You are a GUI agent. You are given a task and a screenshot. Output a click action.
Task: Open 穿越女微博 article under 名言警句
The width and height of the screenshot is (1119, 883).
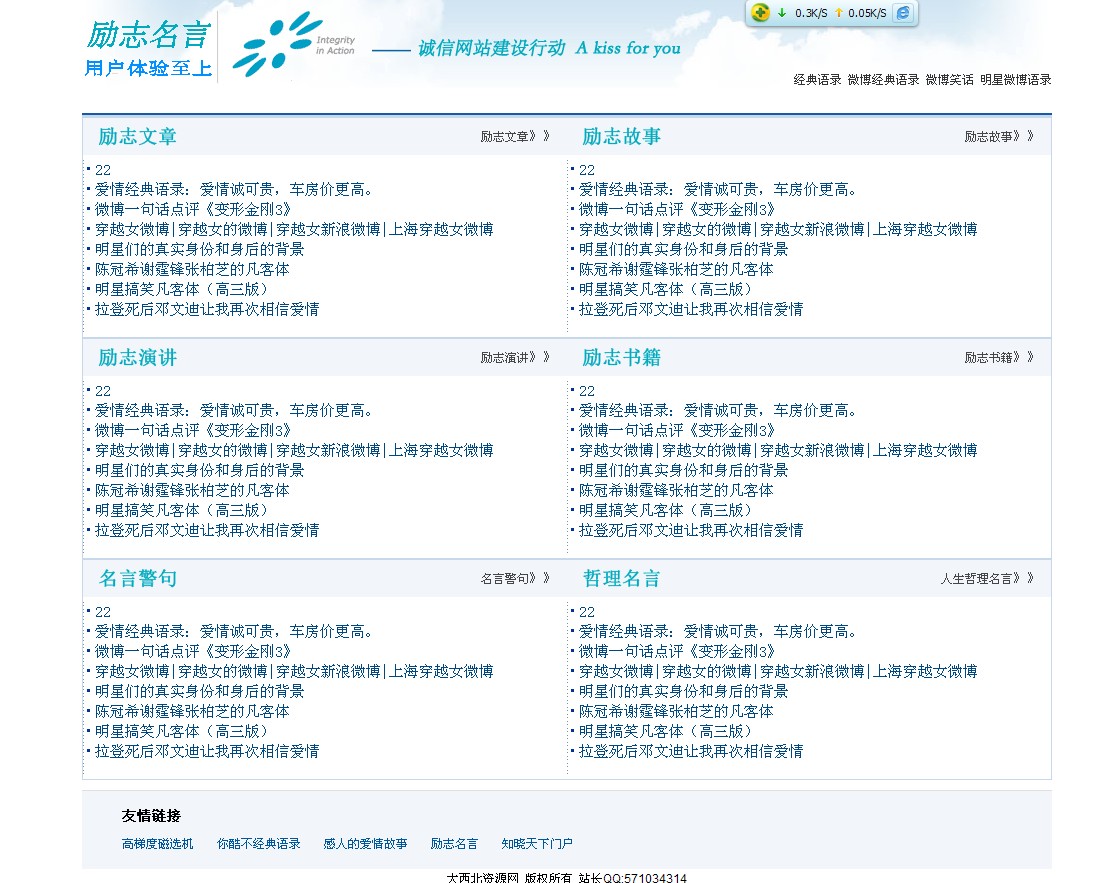coord(294,671)
